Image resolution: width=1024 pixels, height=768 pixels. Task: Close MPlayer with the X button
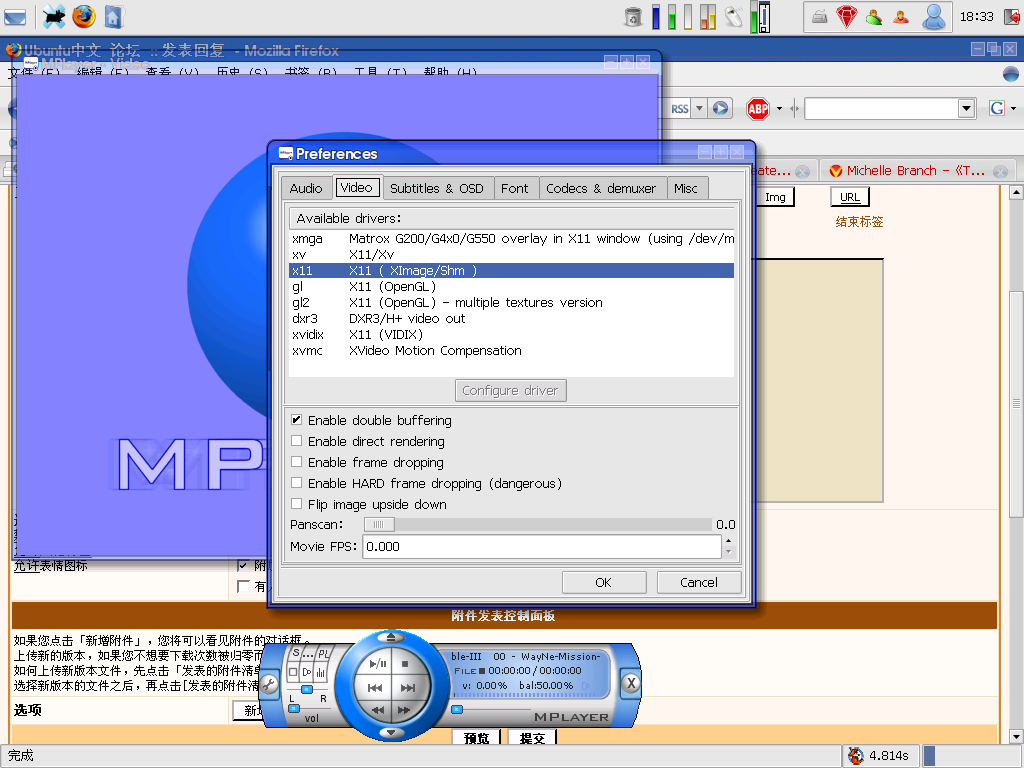point(631,684)
